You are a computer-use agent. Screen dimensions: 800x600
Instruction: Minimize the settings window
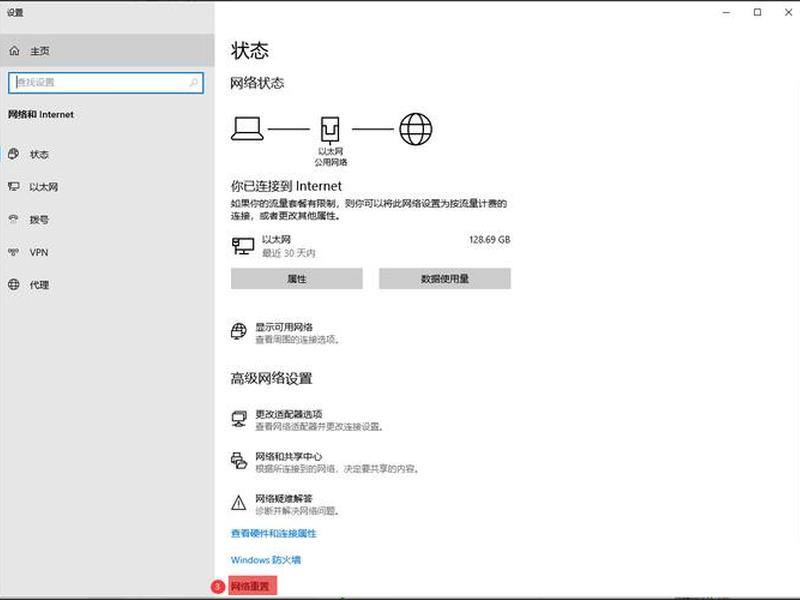[x=727, y=12]
